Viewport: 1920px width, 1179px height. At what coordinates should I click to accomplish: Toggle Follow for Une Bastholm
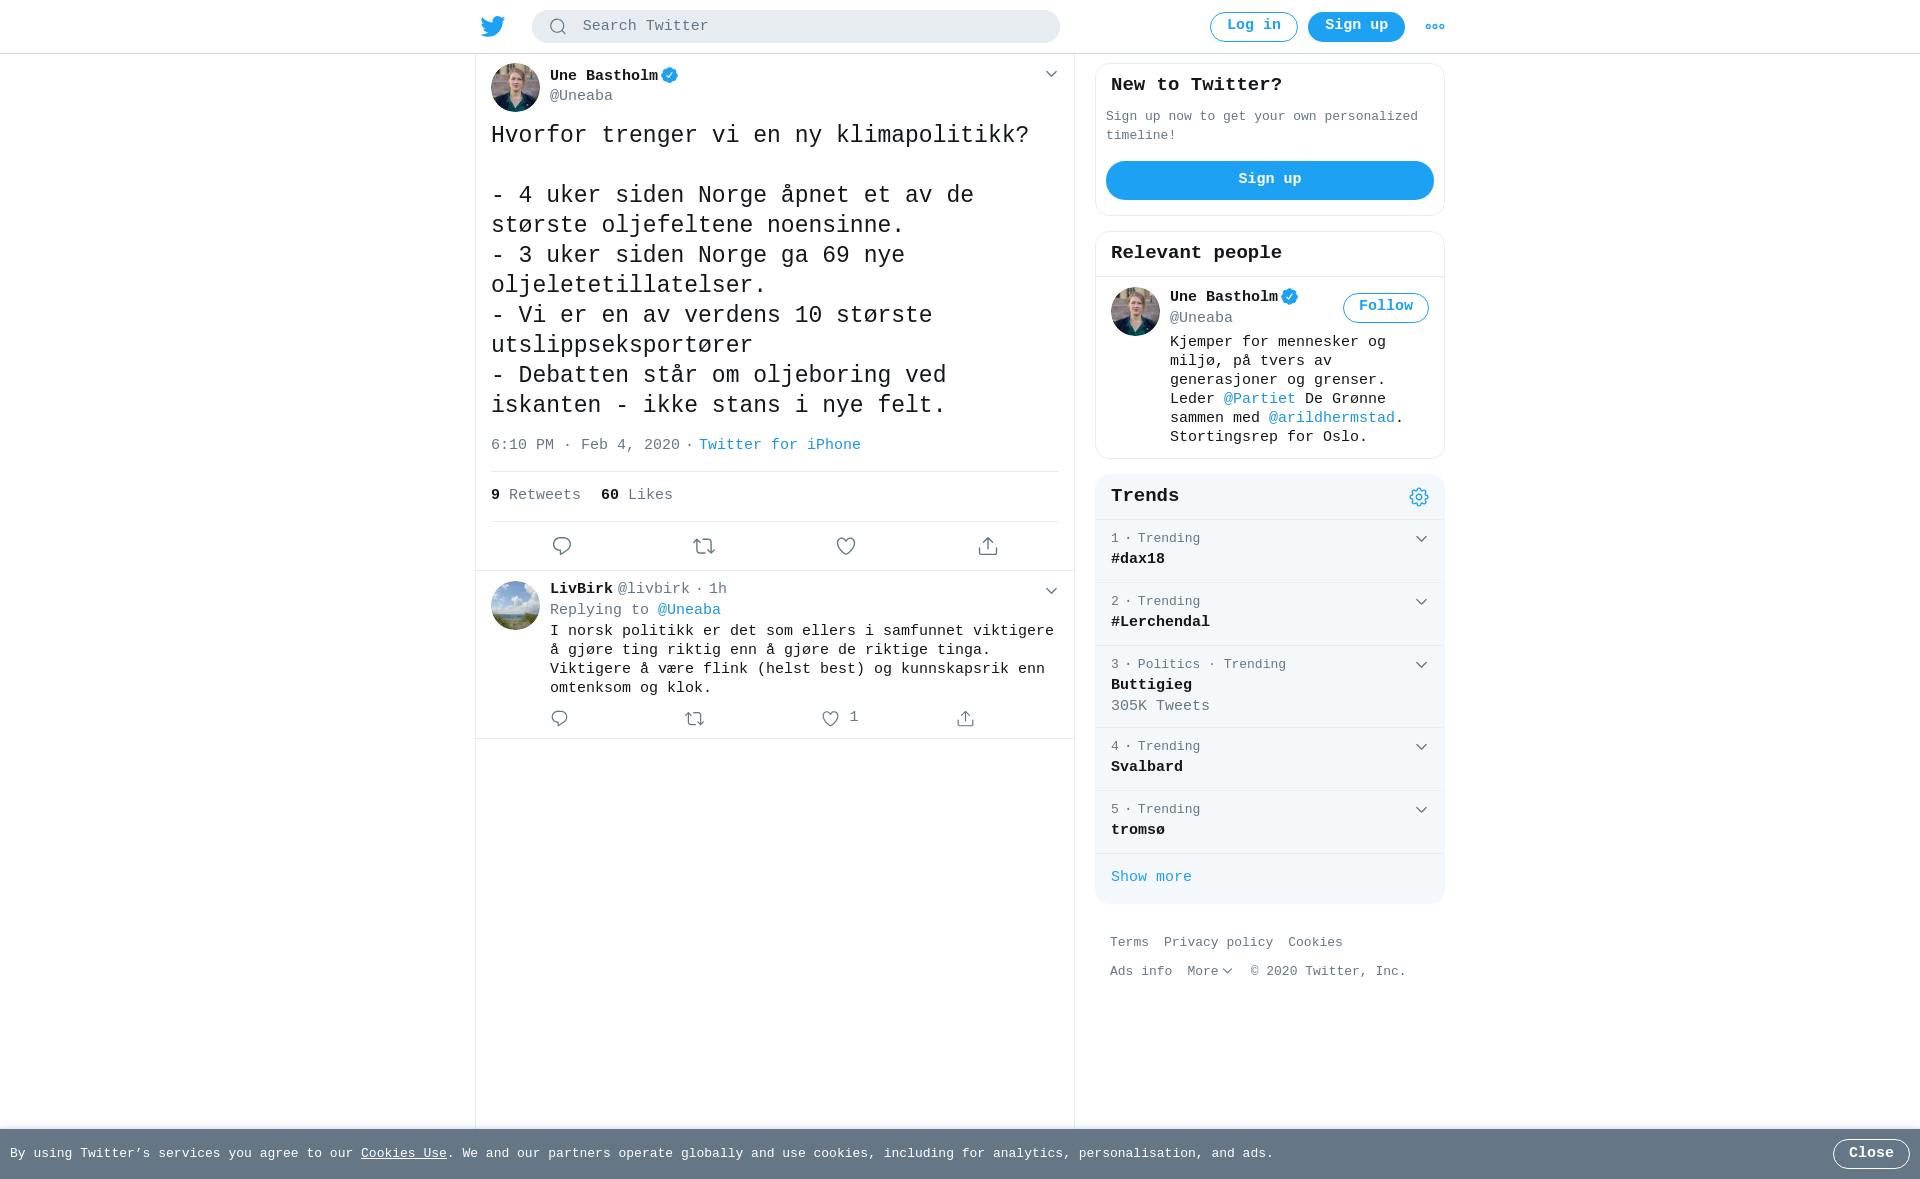(x=1386, y=308)
